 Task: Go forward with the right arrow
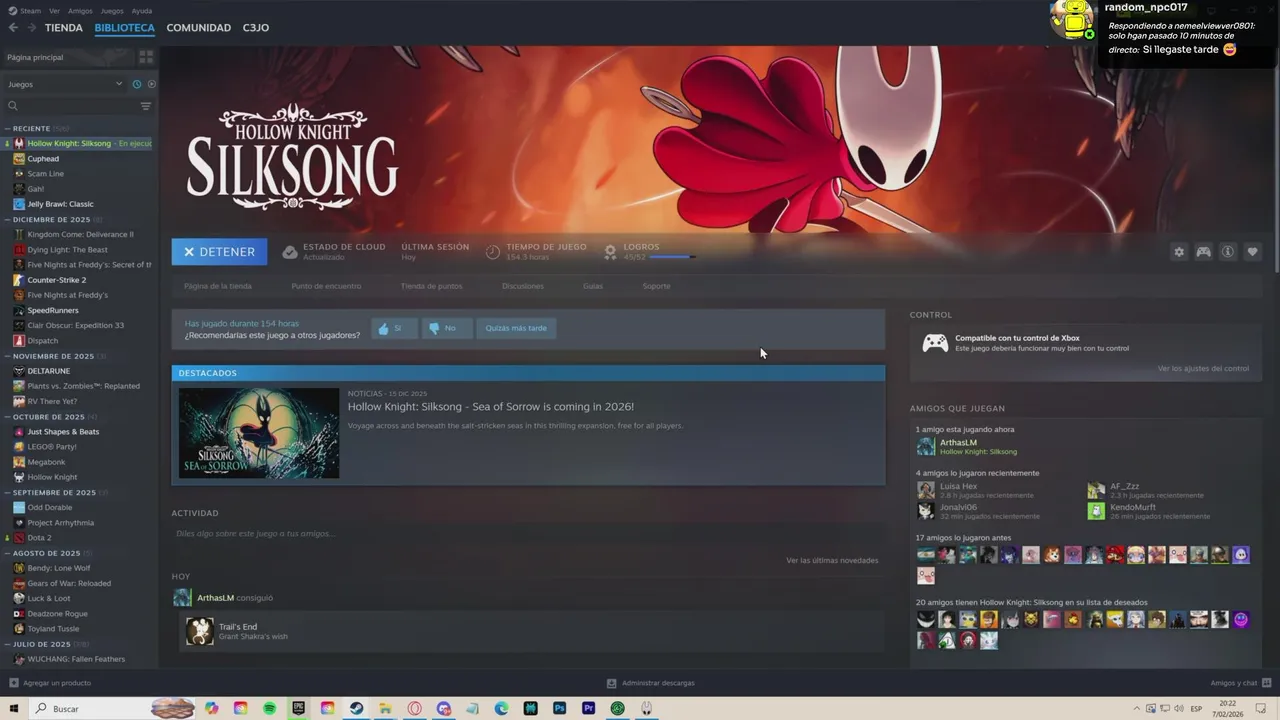32,28
